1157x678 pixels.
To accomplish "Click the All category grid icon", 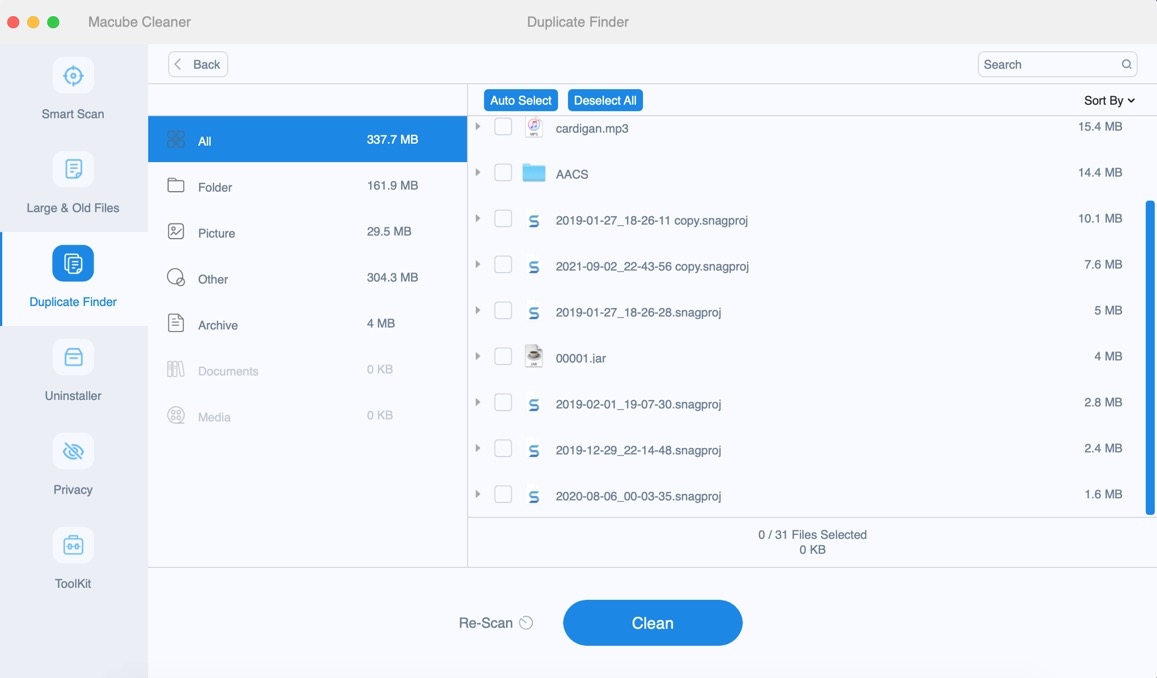I will [x=176, y=139].
